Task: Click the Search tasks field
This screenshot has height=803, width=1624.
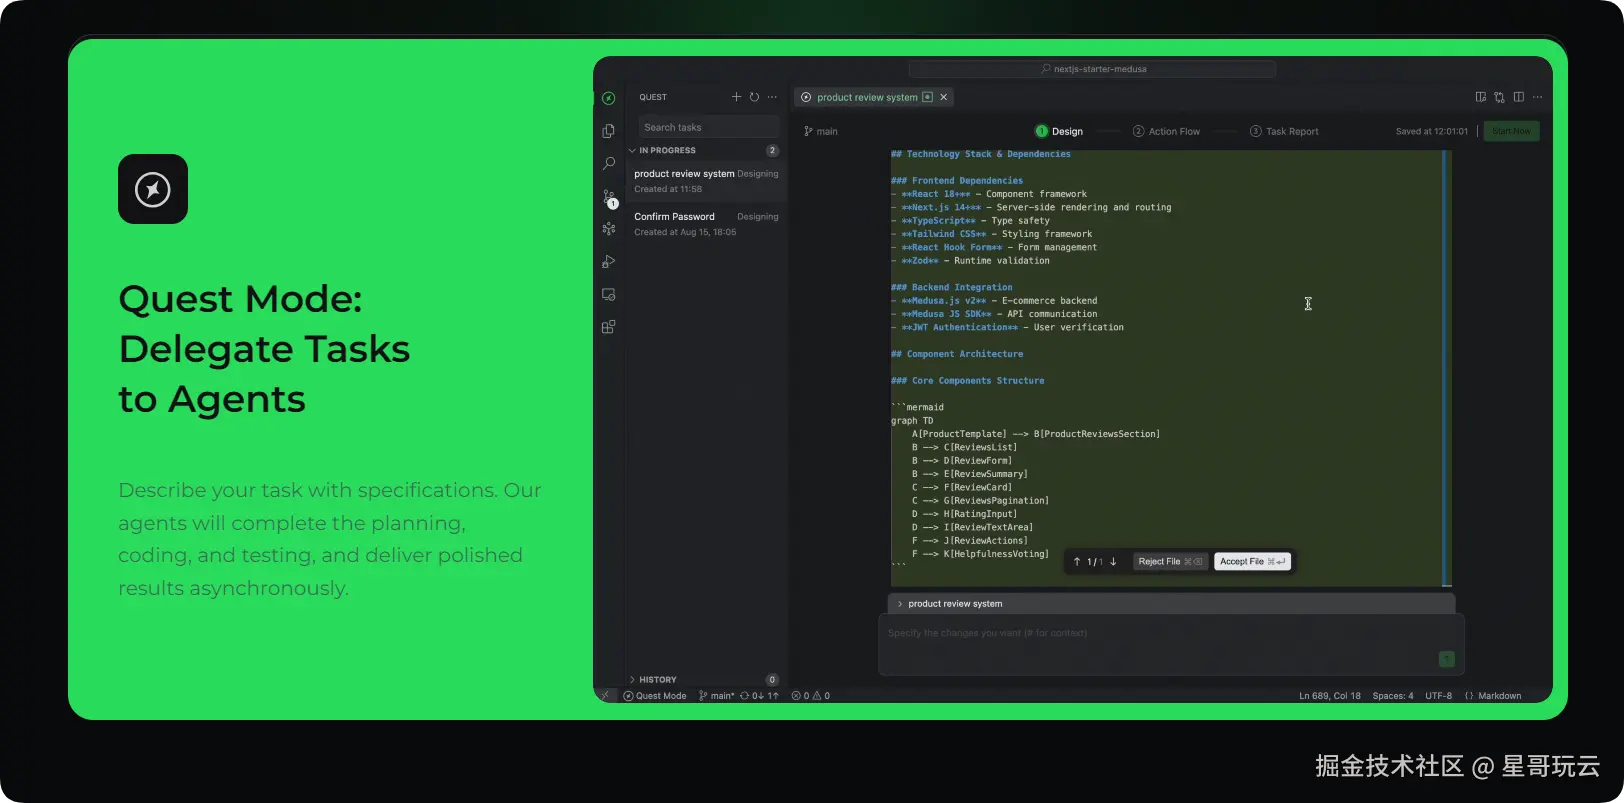Action: pos(708,127)
